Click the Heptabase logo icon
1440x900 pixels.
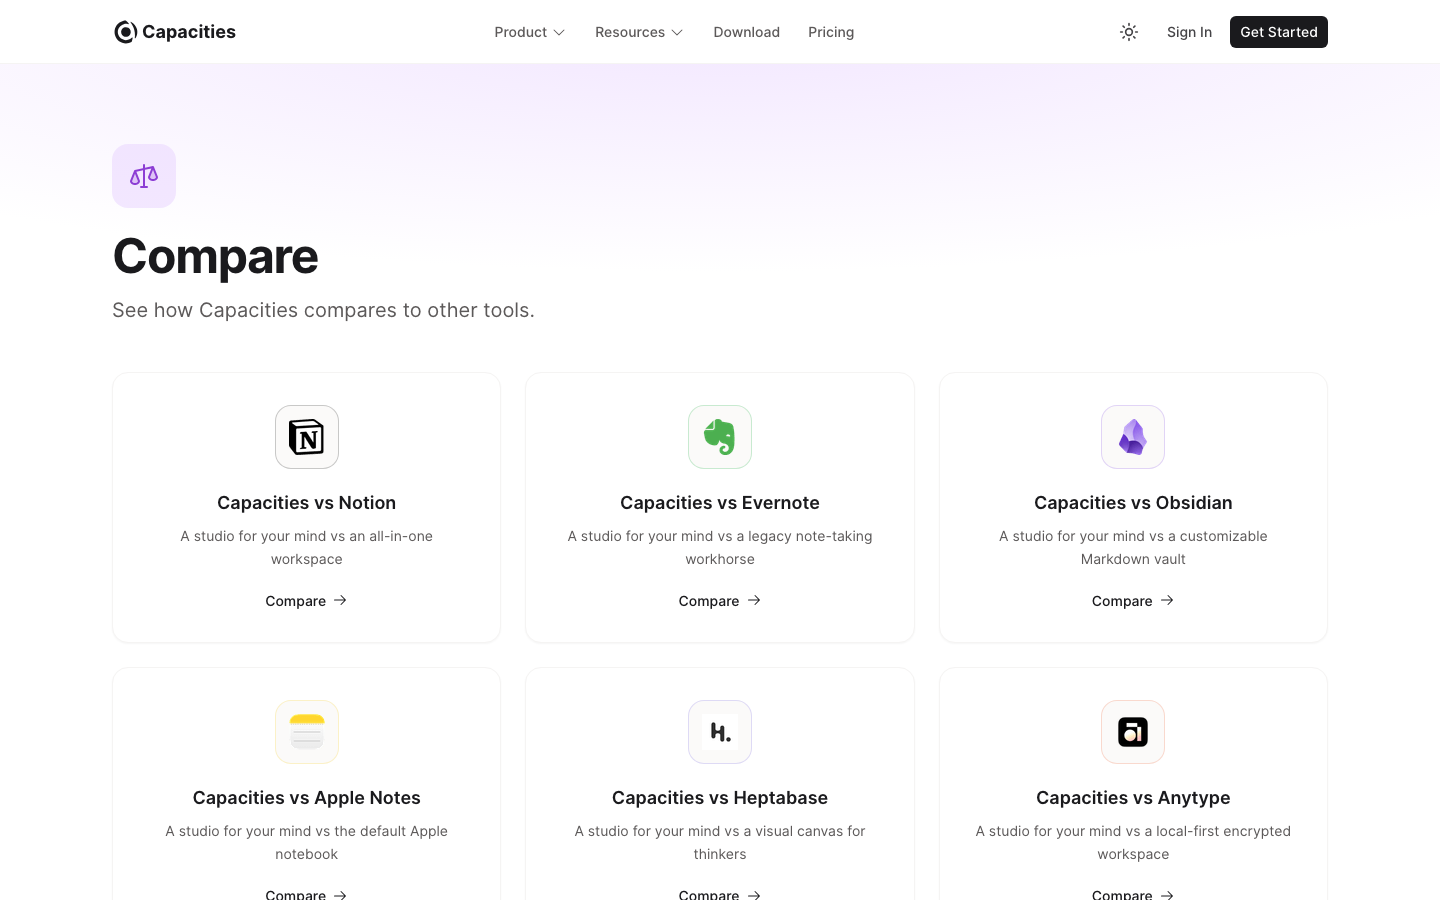point(720,732)
